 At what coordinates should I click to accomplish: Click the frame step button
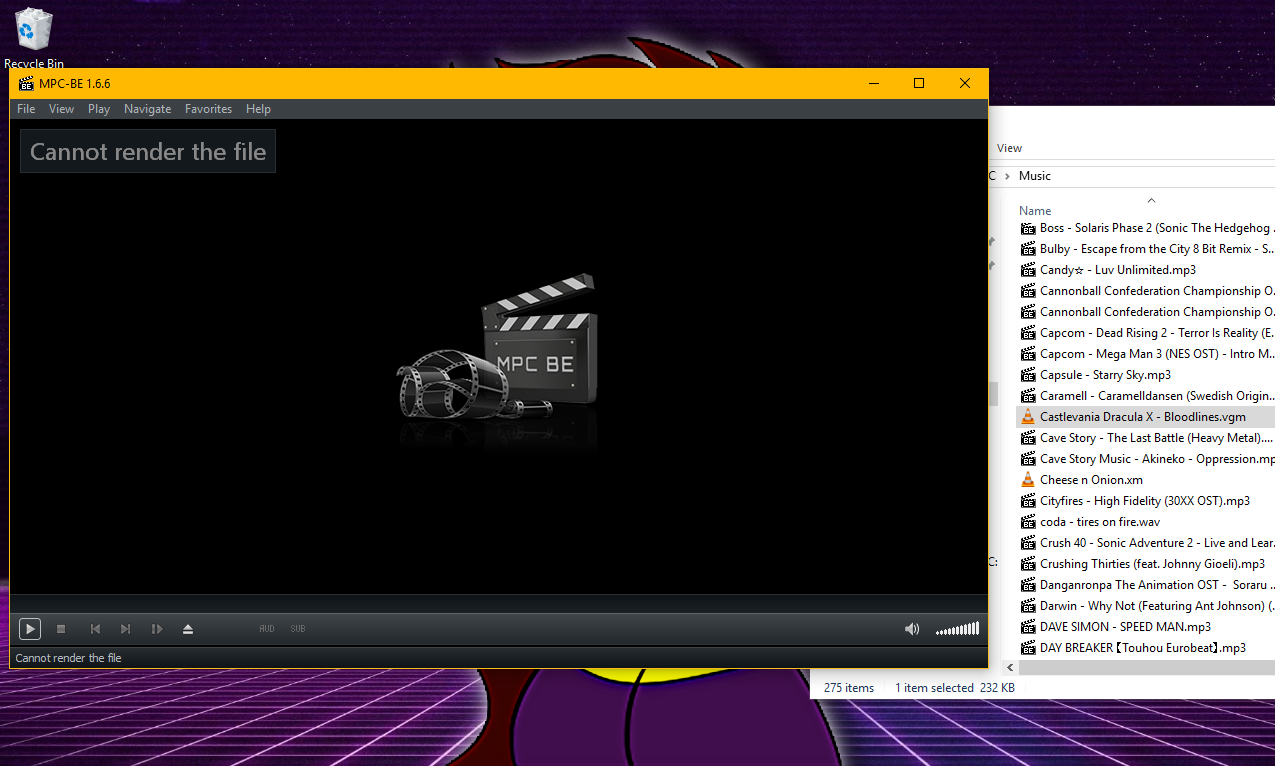[156, 629]
